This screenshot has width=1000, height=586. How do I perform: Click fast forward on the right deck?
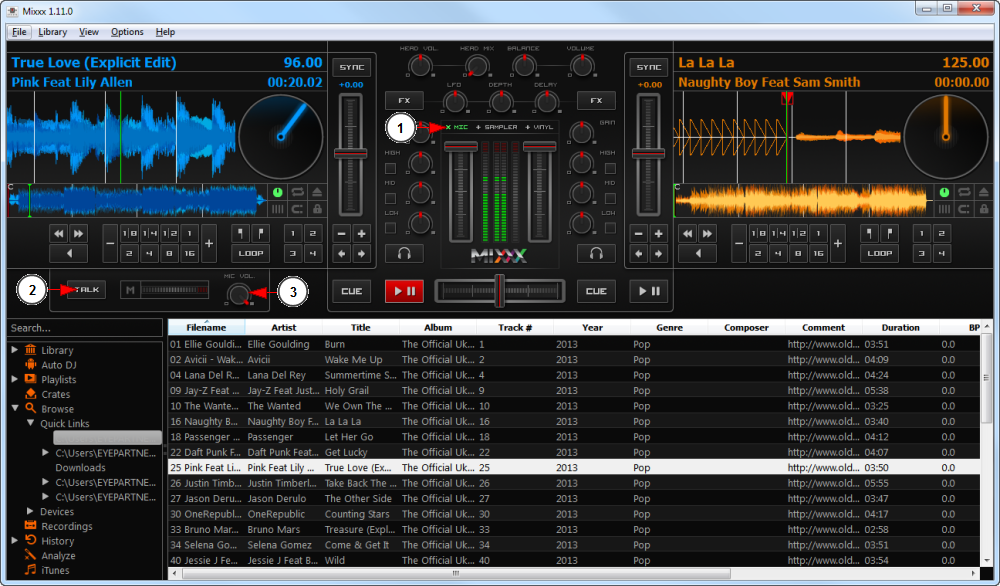pos(707,233)
